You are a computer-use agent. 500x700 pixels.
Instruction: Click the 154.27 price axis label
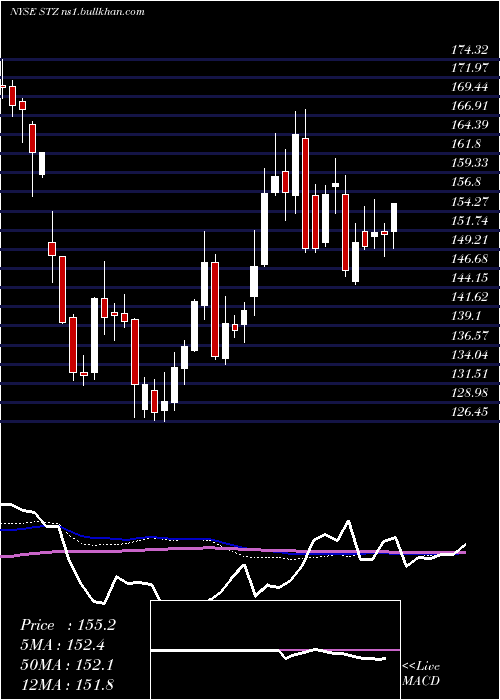(469, 202)
